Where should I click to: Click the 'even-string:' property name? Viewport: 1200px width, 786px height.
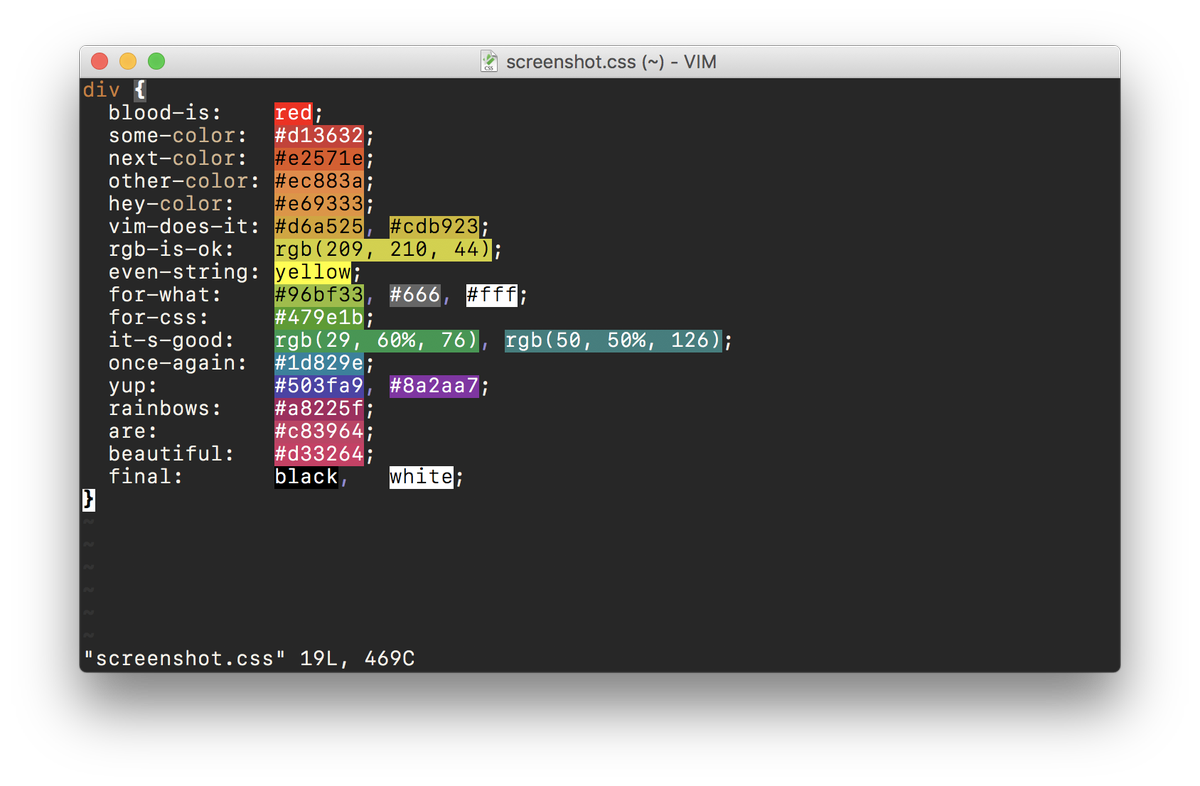coord(184,272)
